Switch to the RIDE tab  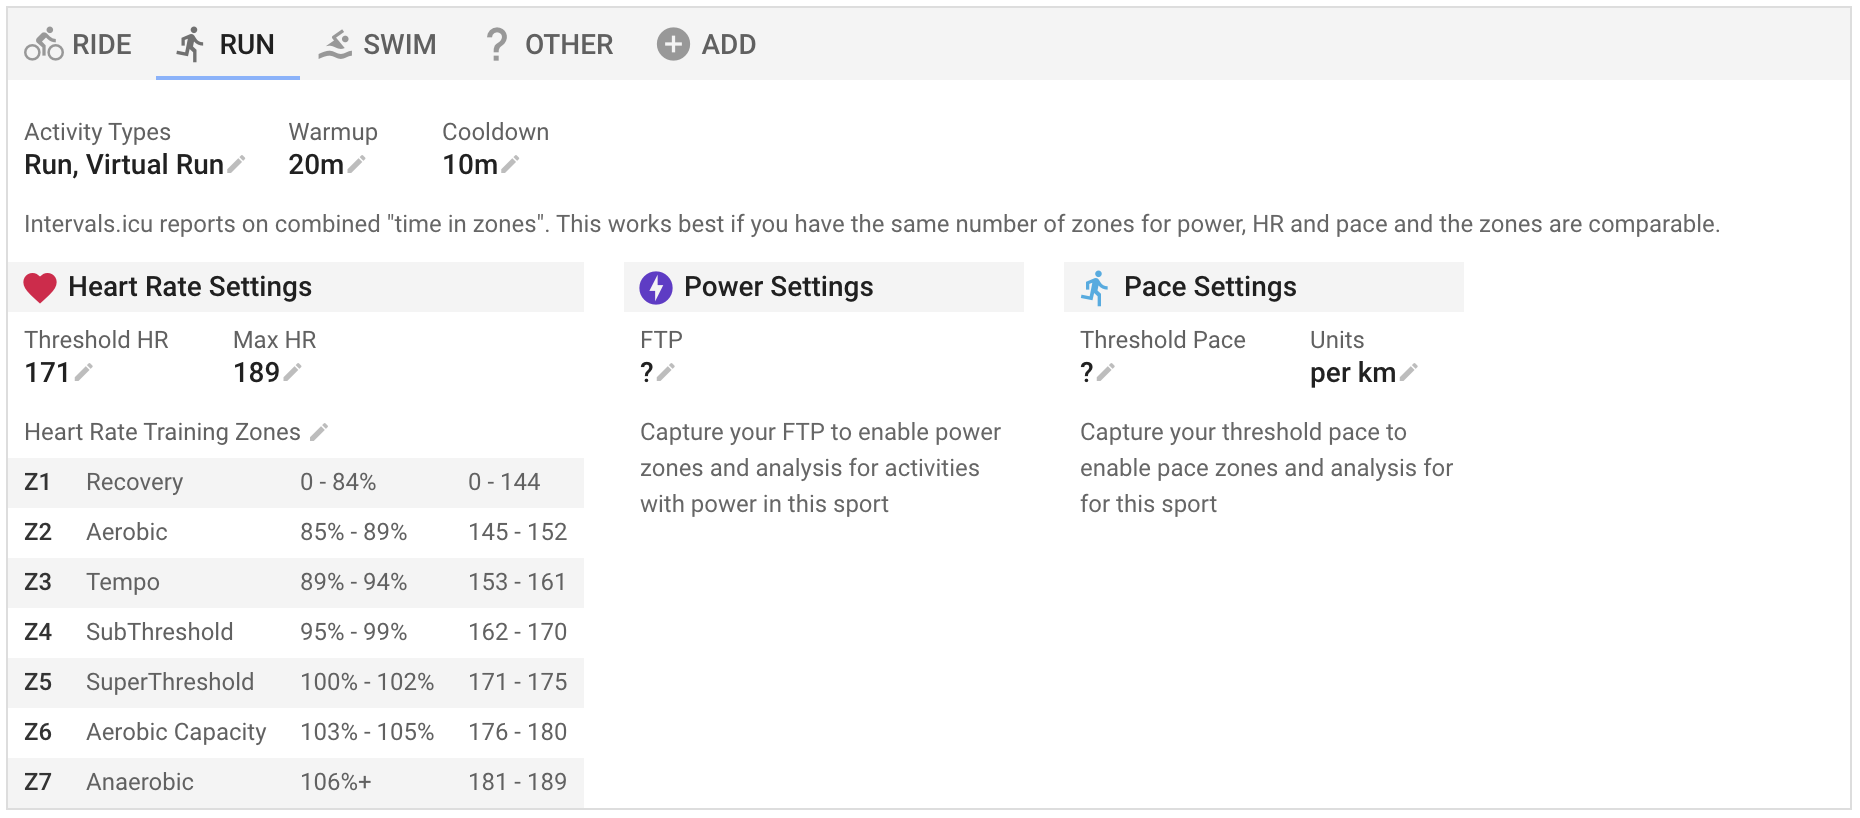click(78, 44)
